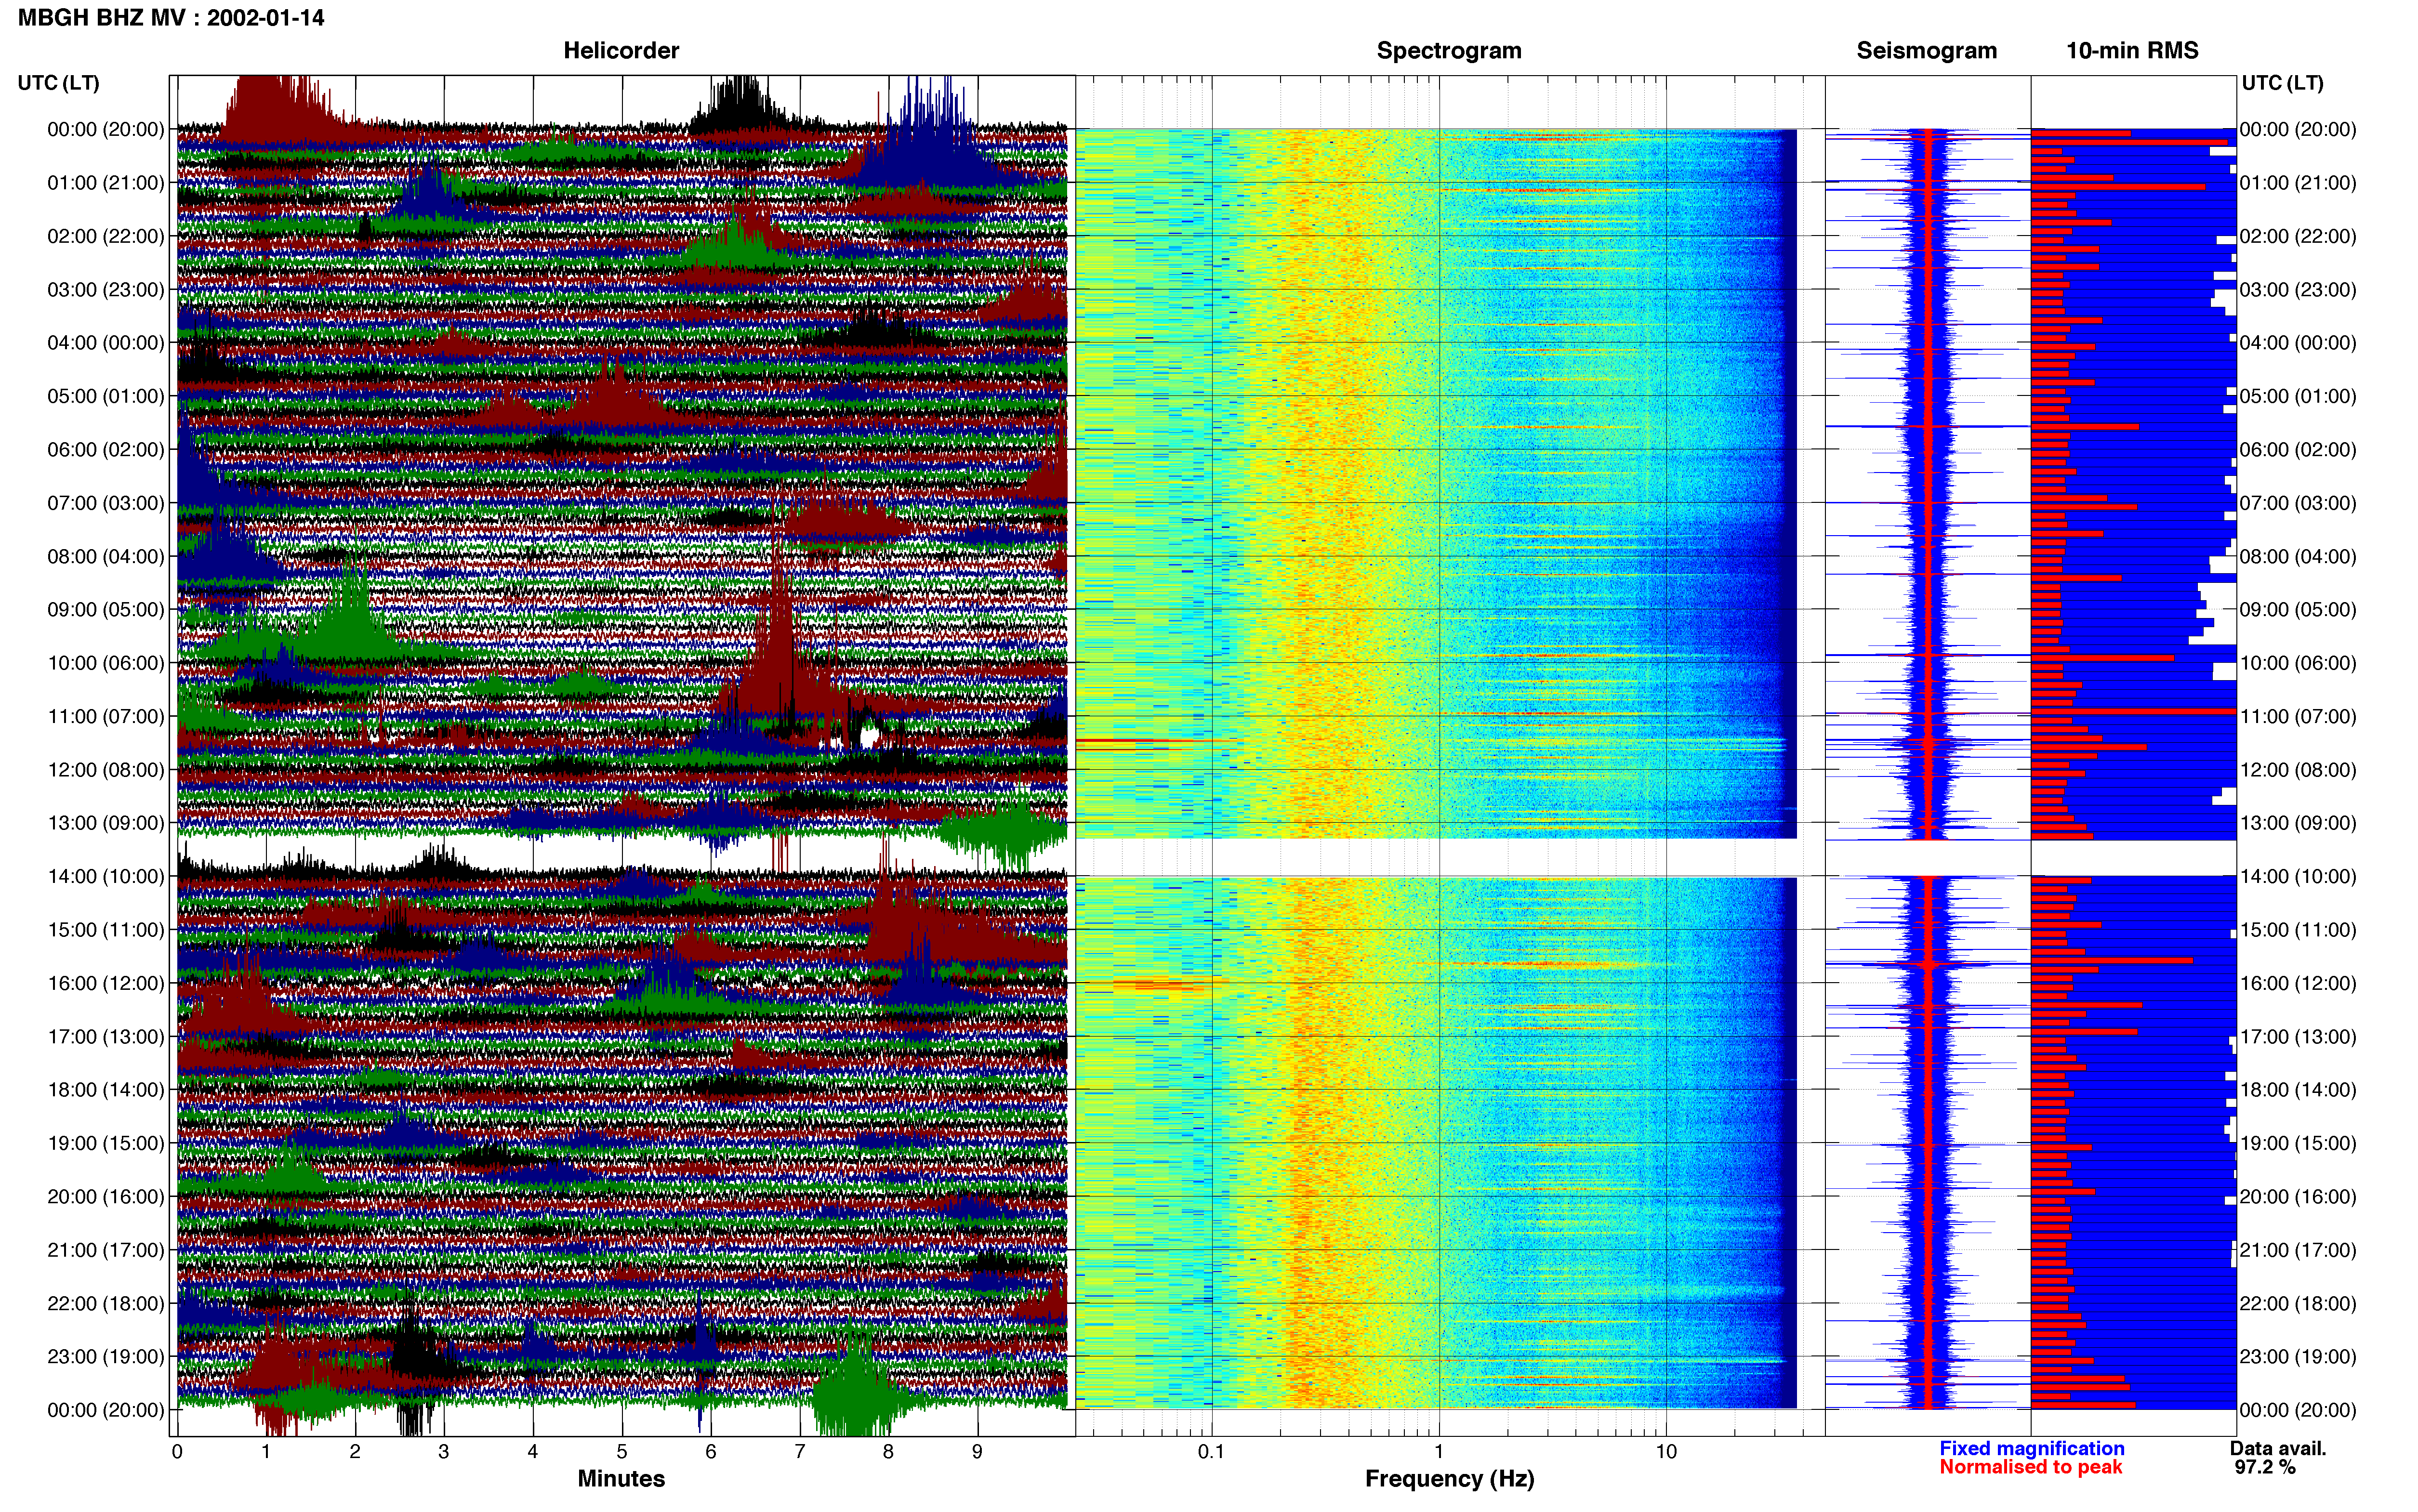Click RMS-side time label '21:00 (17:00)'
The image size is (2418, 1512).
pos(2298,1250)
